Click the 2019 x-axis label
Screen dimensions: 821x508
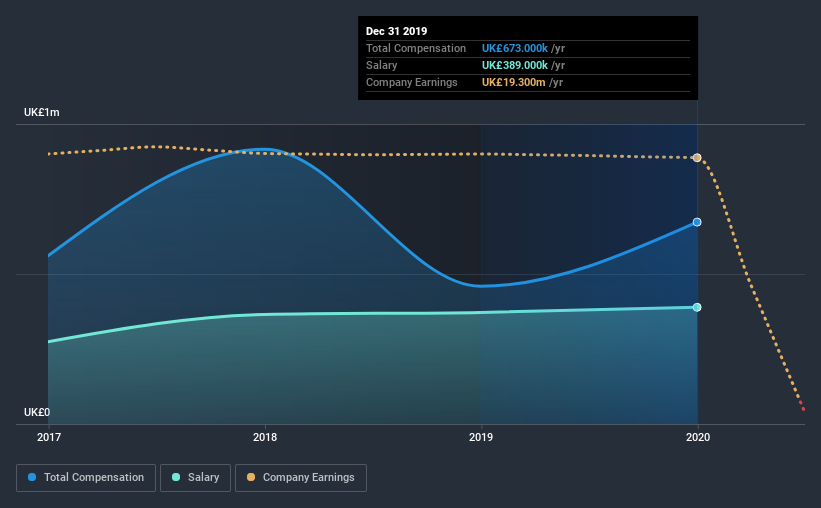[x=481, y=437]
